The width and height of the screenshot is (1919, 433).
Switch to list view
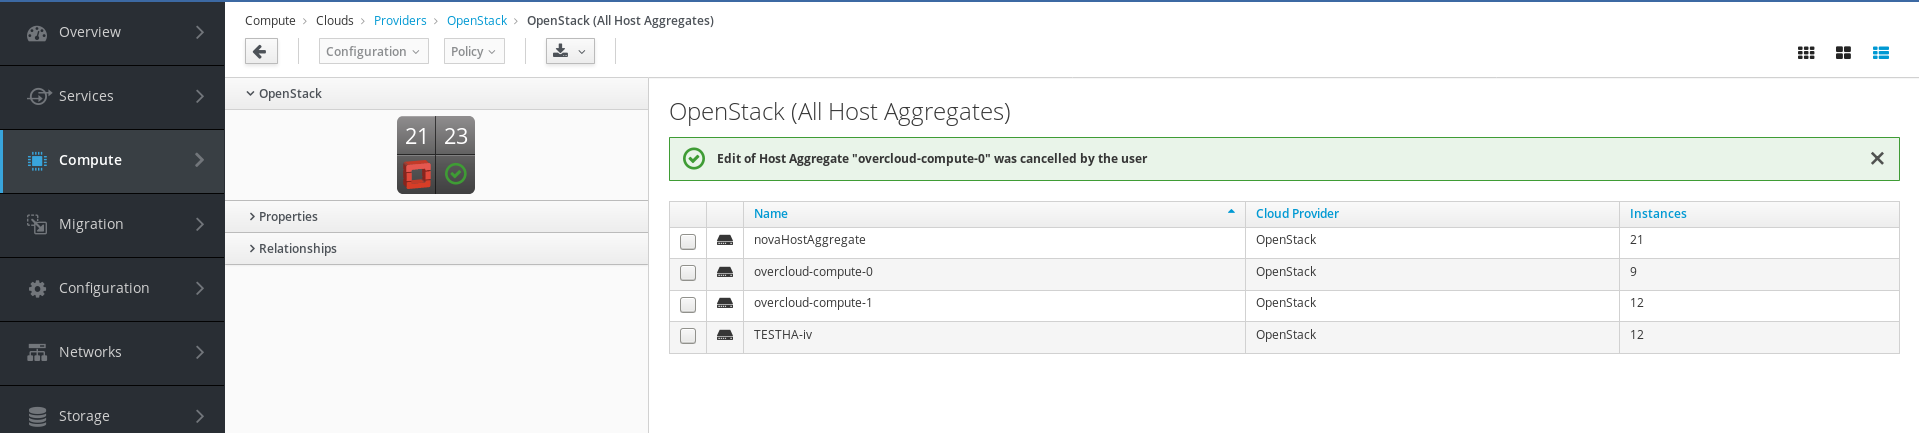point(1881,53)
